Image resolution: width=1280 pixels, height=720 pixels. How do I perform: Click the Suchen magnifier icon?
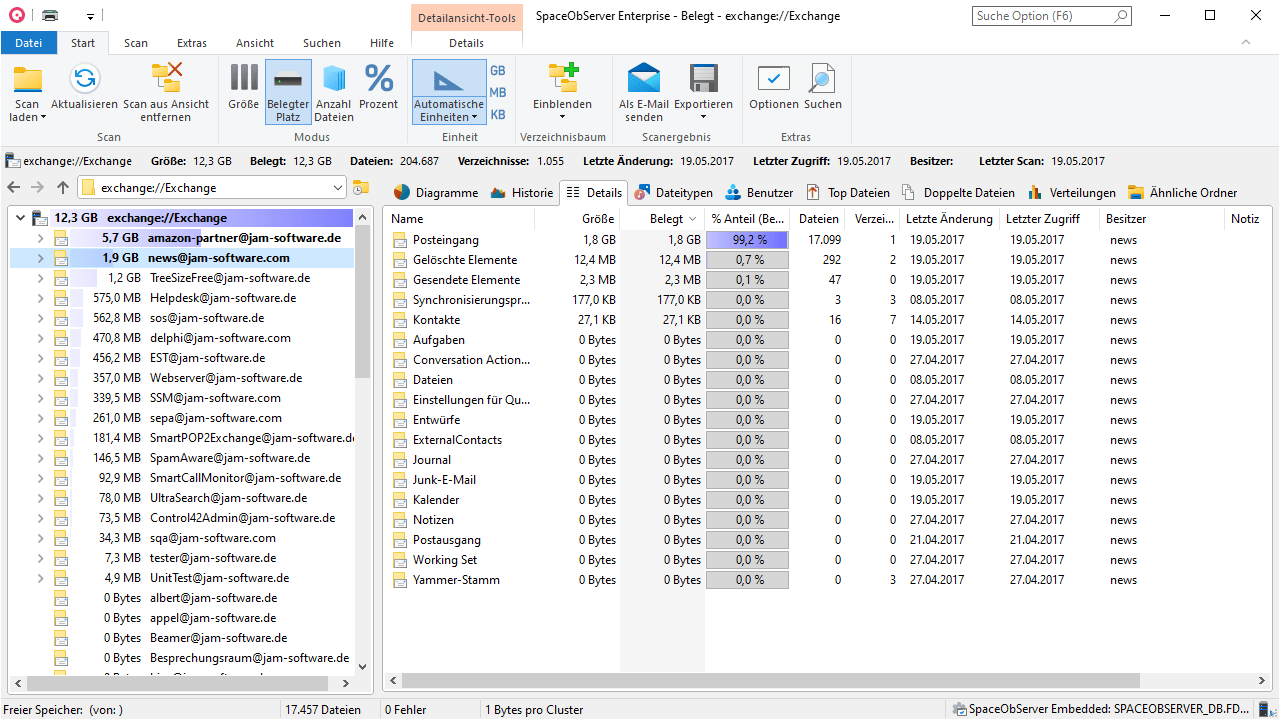pos(822,79)
